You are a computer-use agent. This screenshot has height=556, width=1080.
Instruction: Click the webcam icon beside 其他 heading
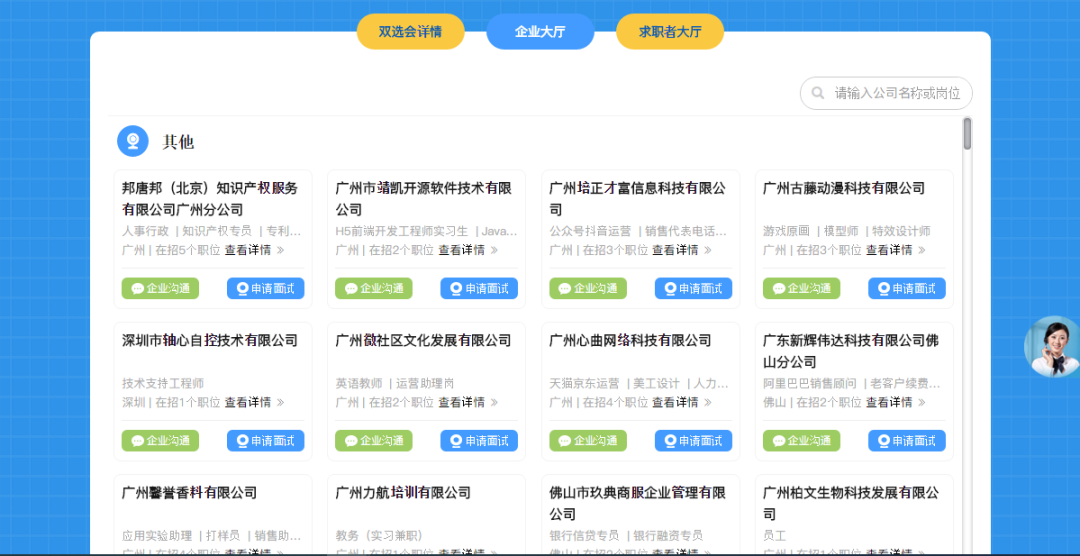tap(133, 141)
